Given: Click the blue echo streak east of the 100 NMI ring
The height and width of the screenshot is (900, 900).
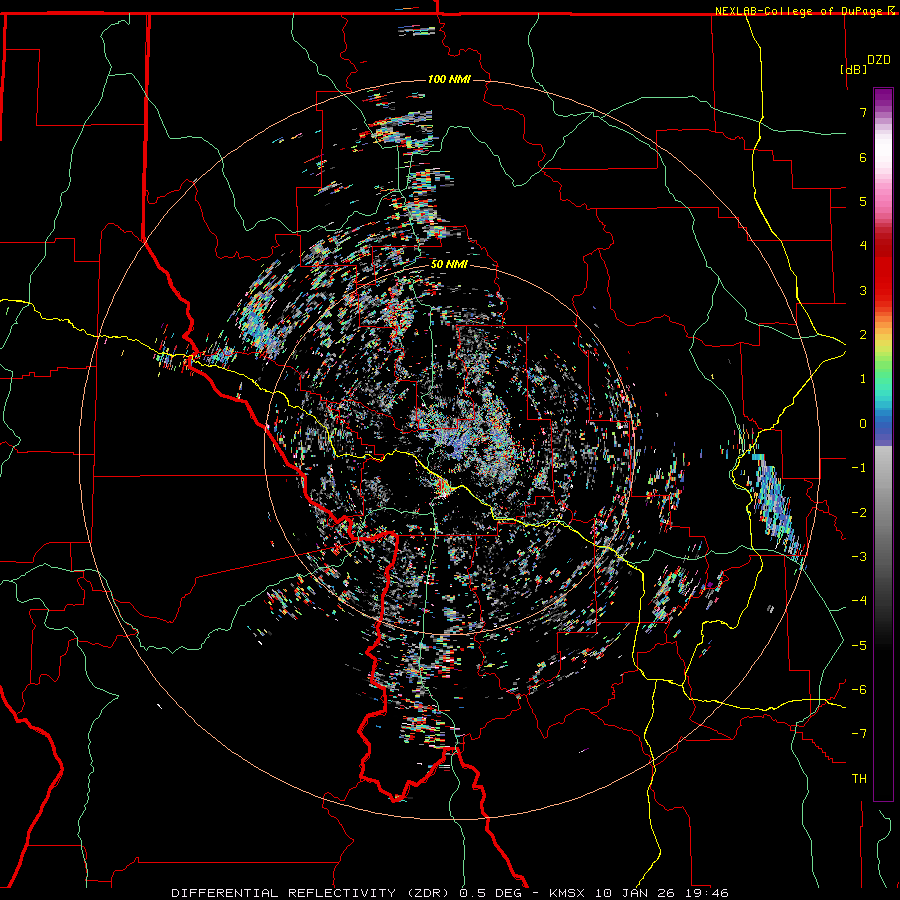Looking at the screenshot, I should click(775, 500).
